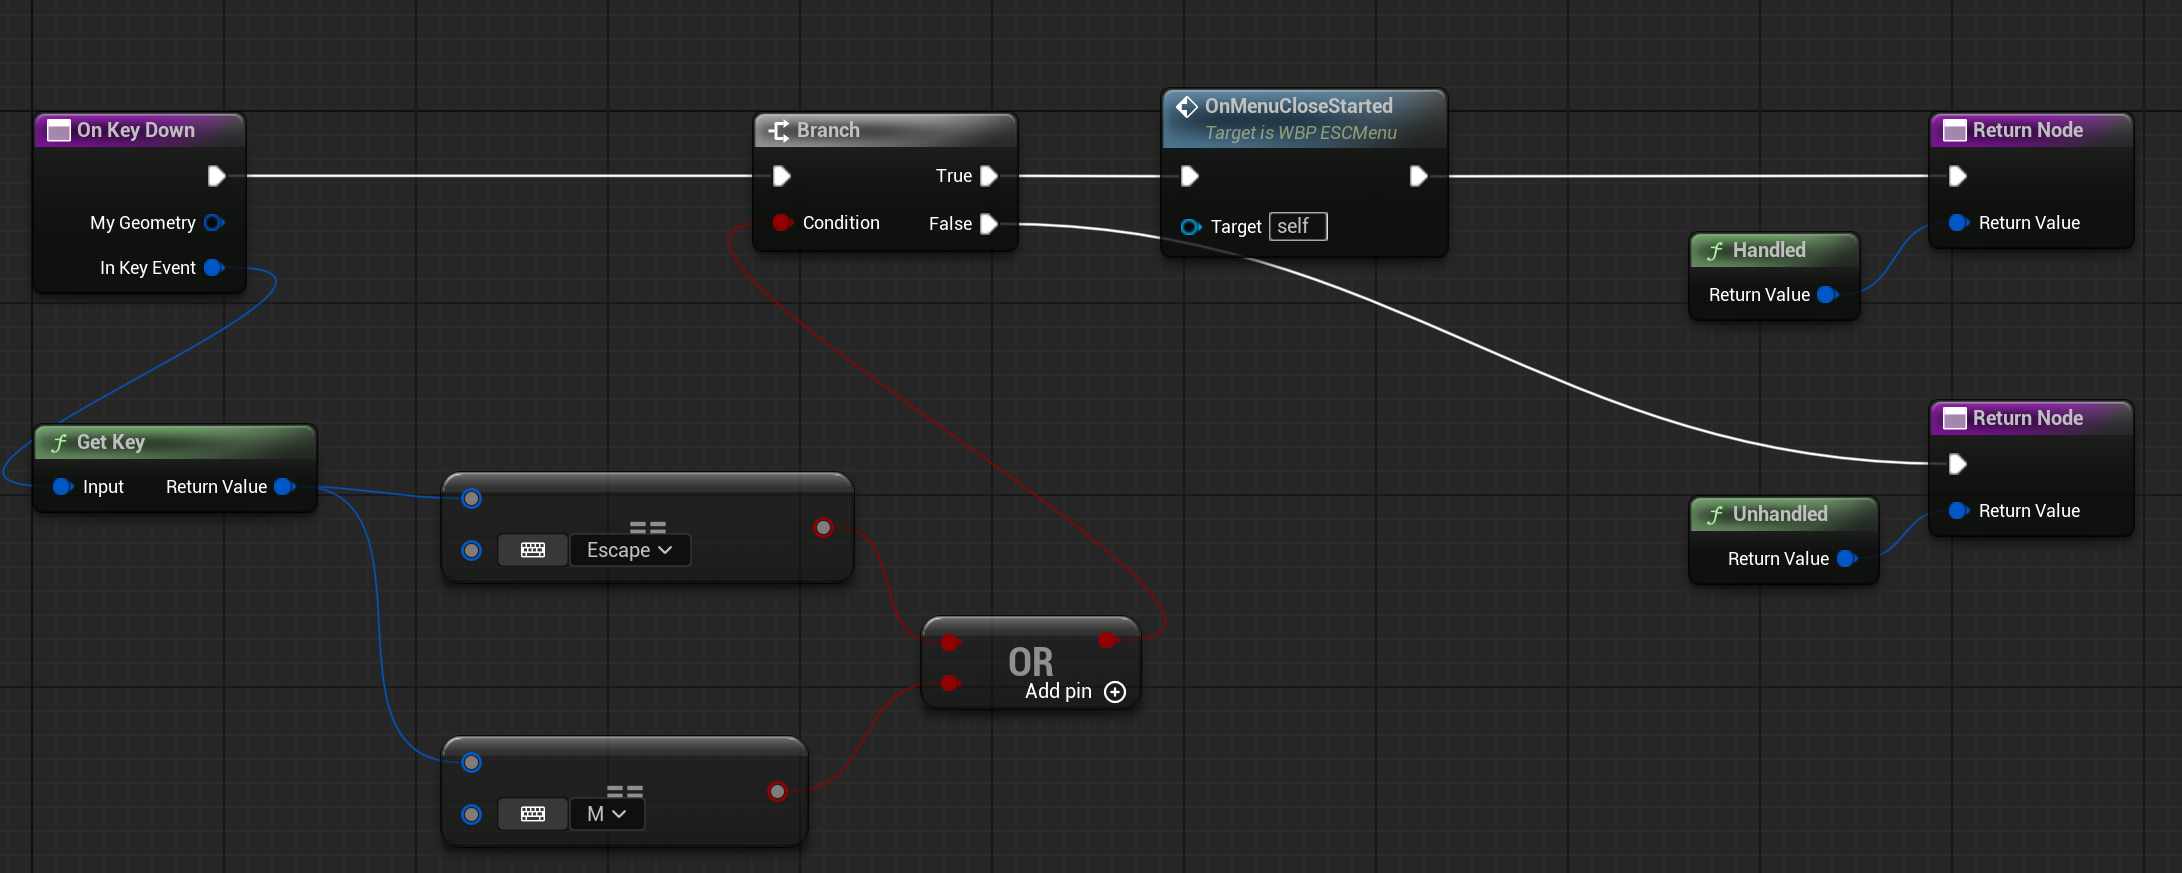Image resolution: width=2182 pixels, height=873 pixels.
Task: Click the In Key Event output pin
Action: [x=214, y=268]
